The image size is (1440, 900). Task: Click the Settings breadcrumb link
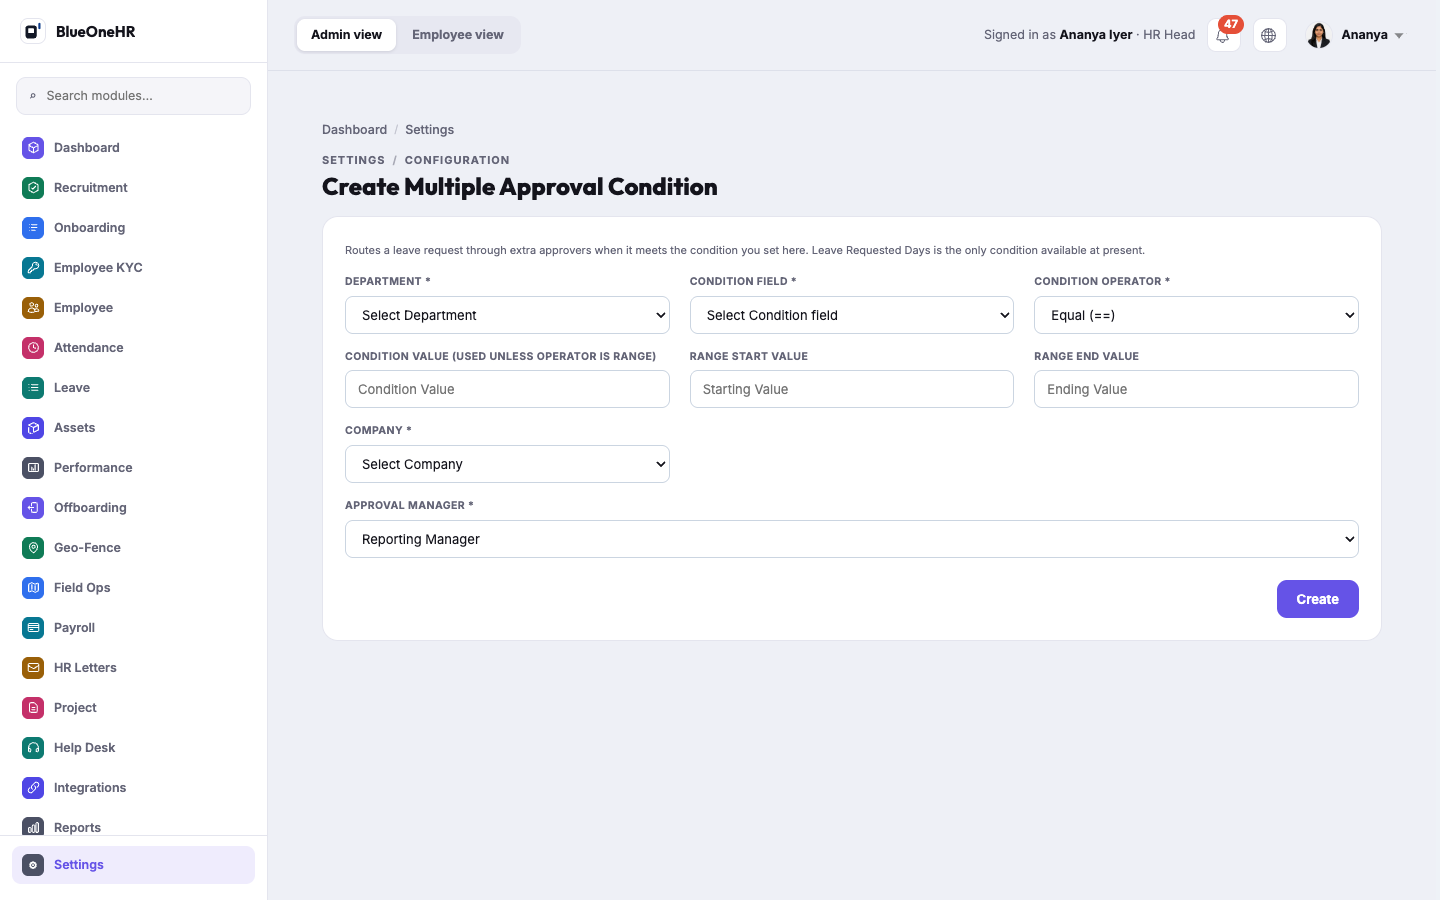click(x=429, y=130)
